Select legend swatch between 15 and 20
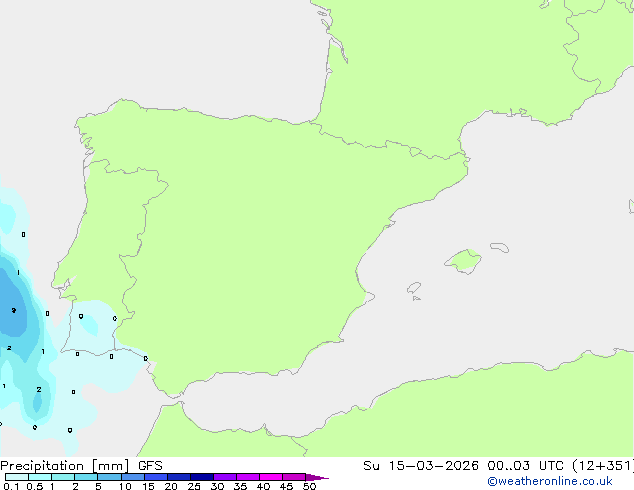This screenshot has width=634, height=490. [156, 477]
